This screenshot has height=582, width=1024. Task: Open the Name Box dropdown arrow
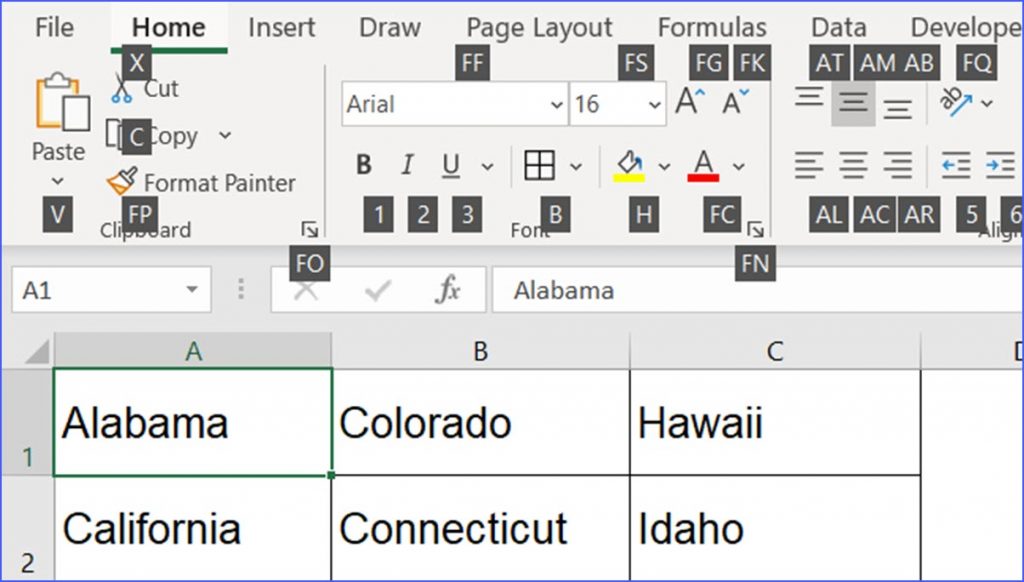[x=192, y=291]
